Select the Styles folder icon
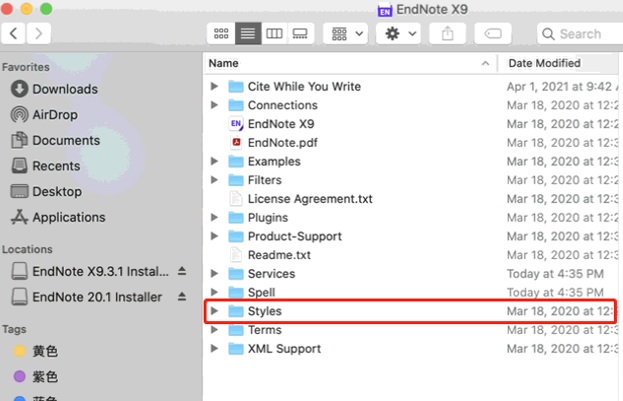This screenshot has height=401, width=623. 236,311
